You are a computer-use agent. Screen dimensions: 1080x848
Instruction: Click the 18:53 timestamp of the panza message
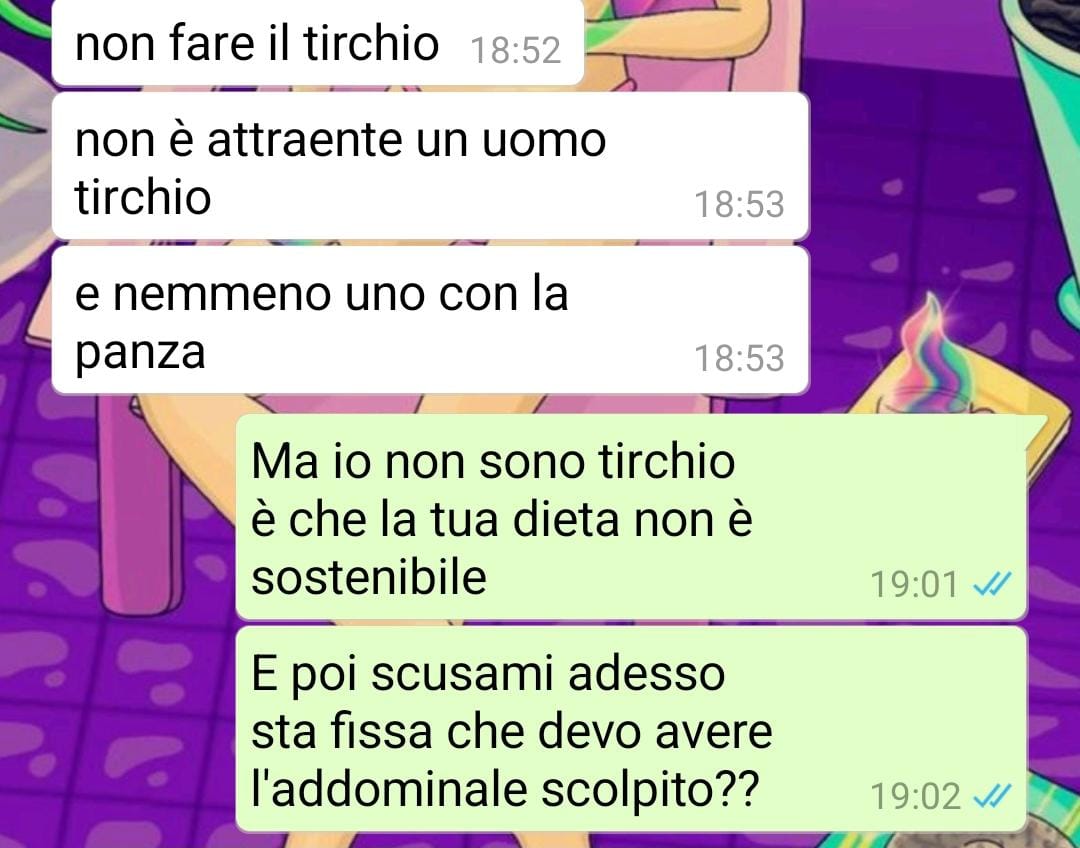click(739, 358)
